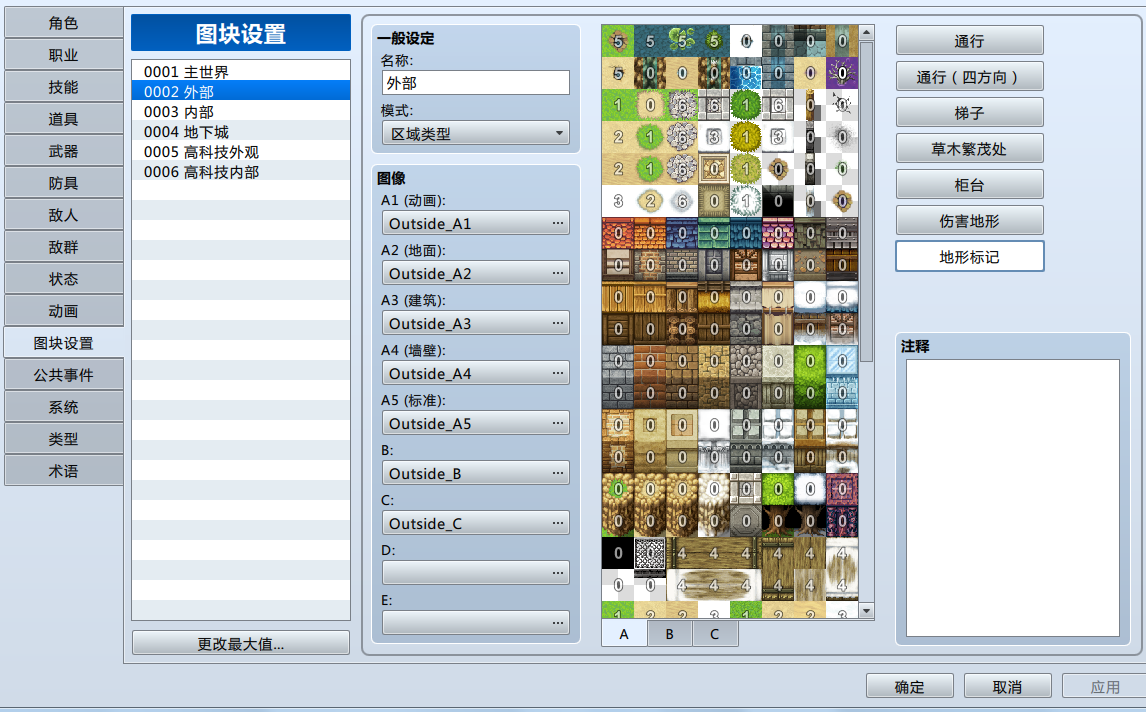Switch to the 道具 tab
Image resolution: width=1146 pixels, height=712 pixels.
(x=64, y=119)
